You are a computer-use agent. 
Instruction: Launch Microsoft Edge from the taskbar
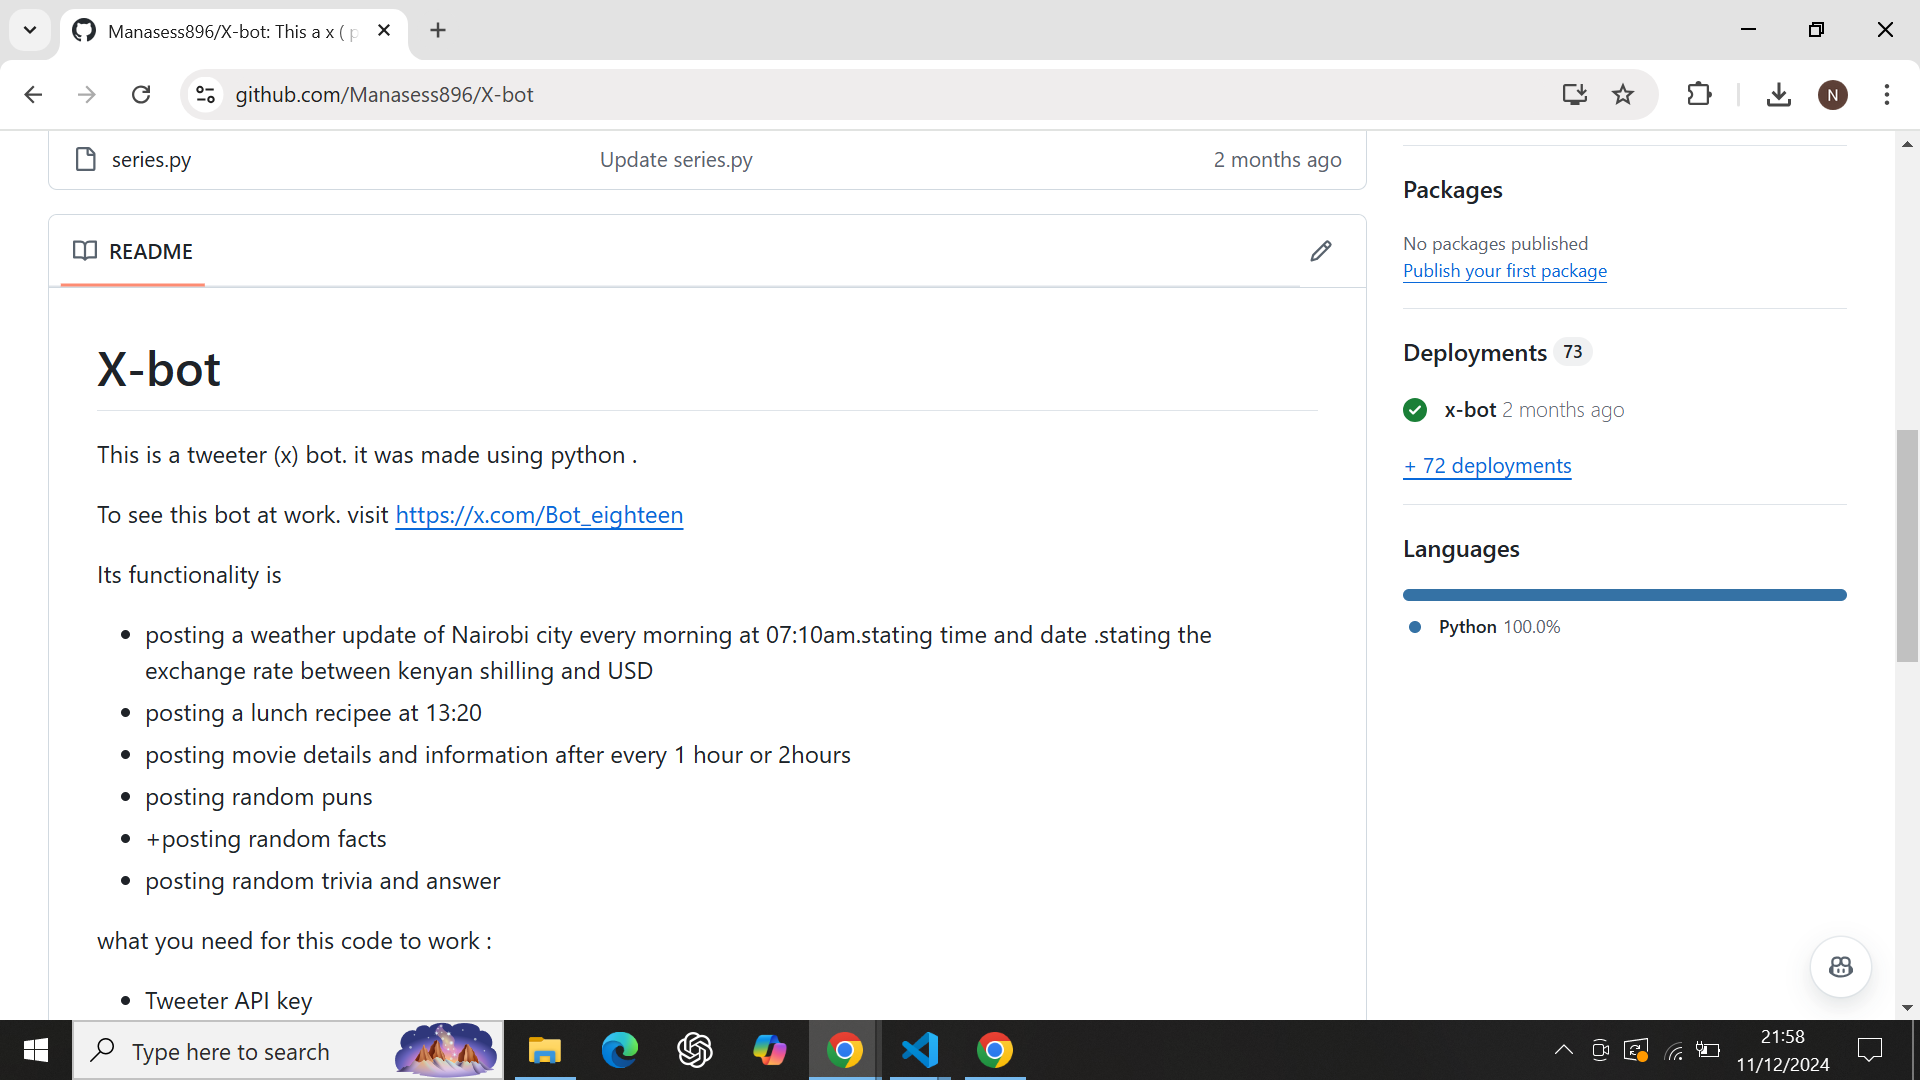(x=620, y=1050)
